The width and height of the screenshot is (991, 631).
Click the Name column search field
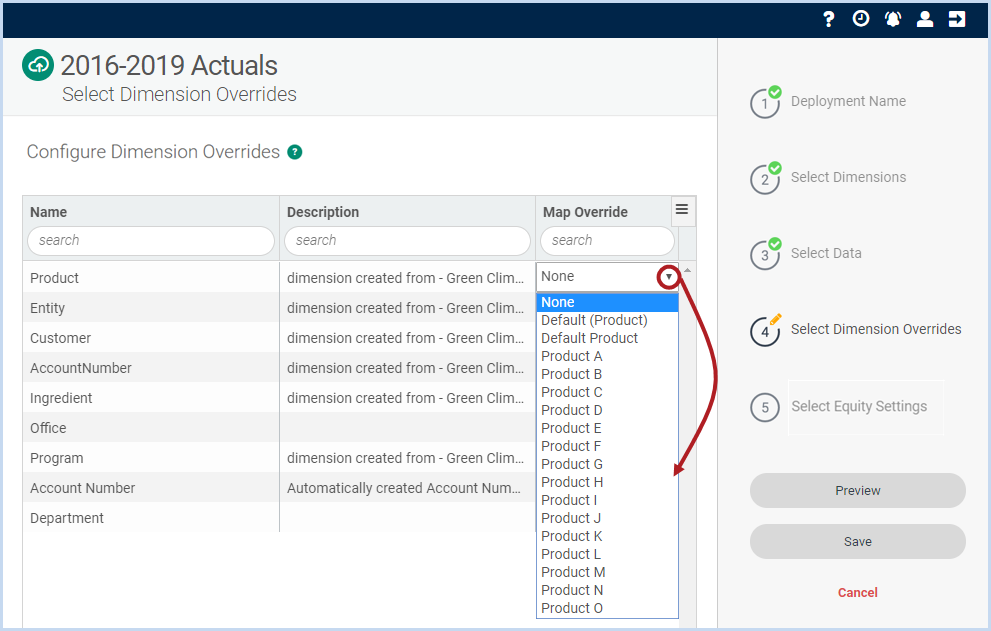151,241
